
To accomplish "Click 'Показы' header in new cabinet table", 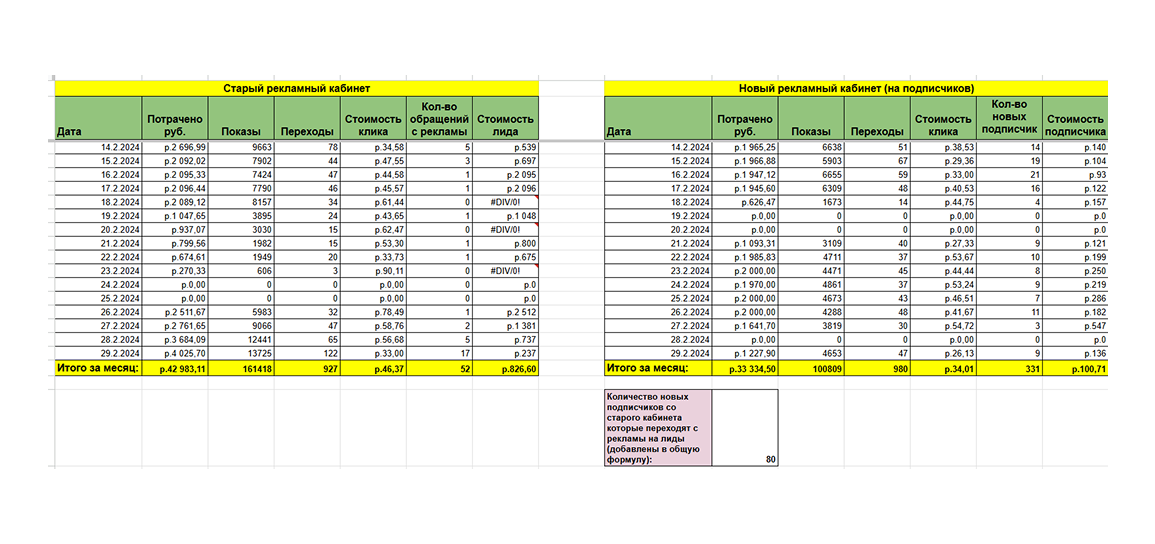I will [811, 118].
